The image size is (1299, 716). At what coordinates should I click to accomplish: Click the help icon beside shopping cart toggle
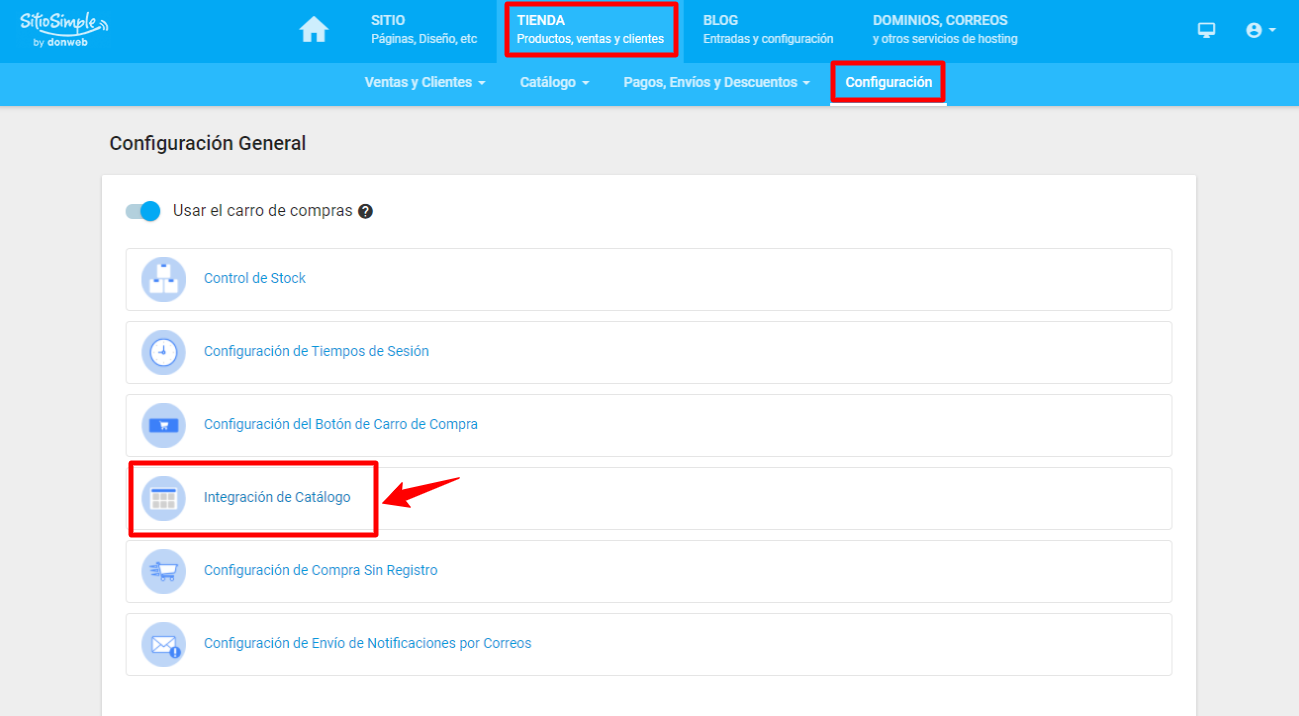tap(366, 212)
